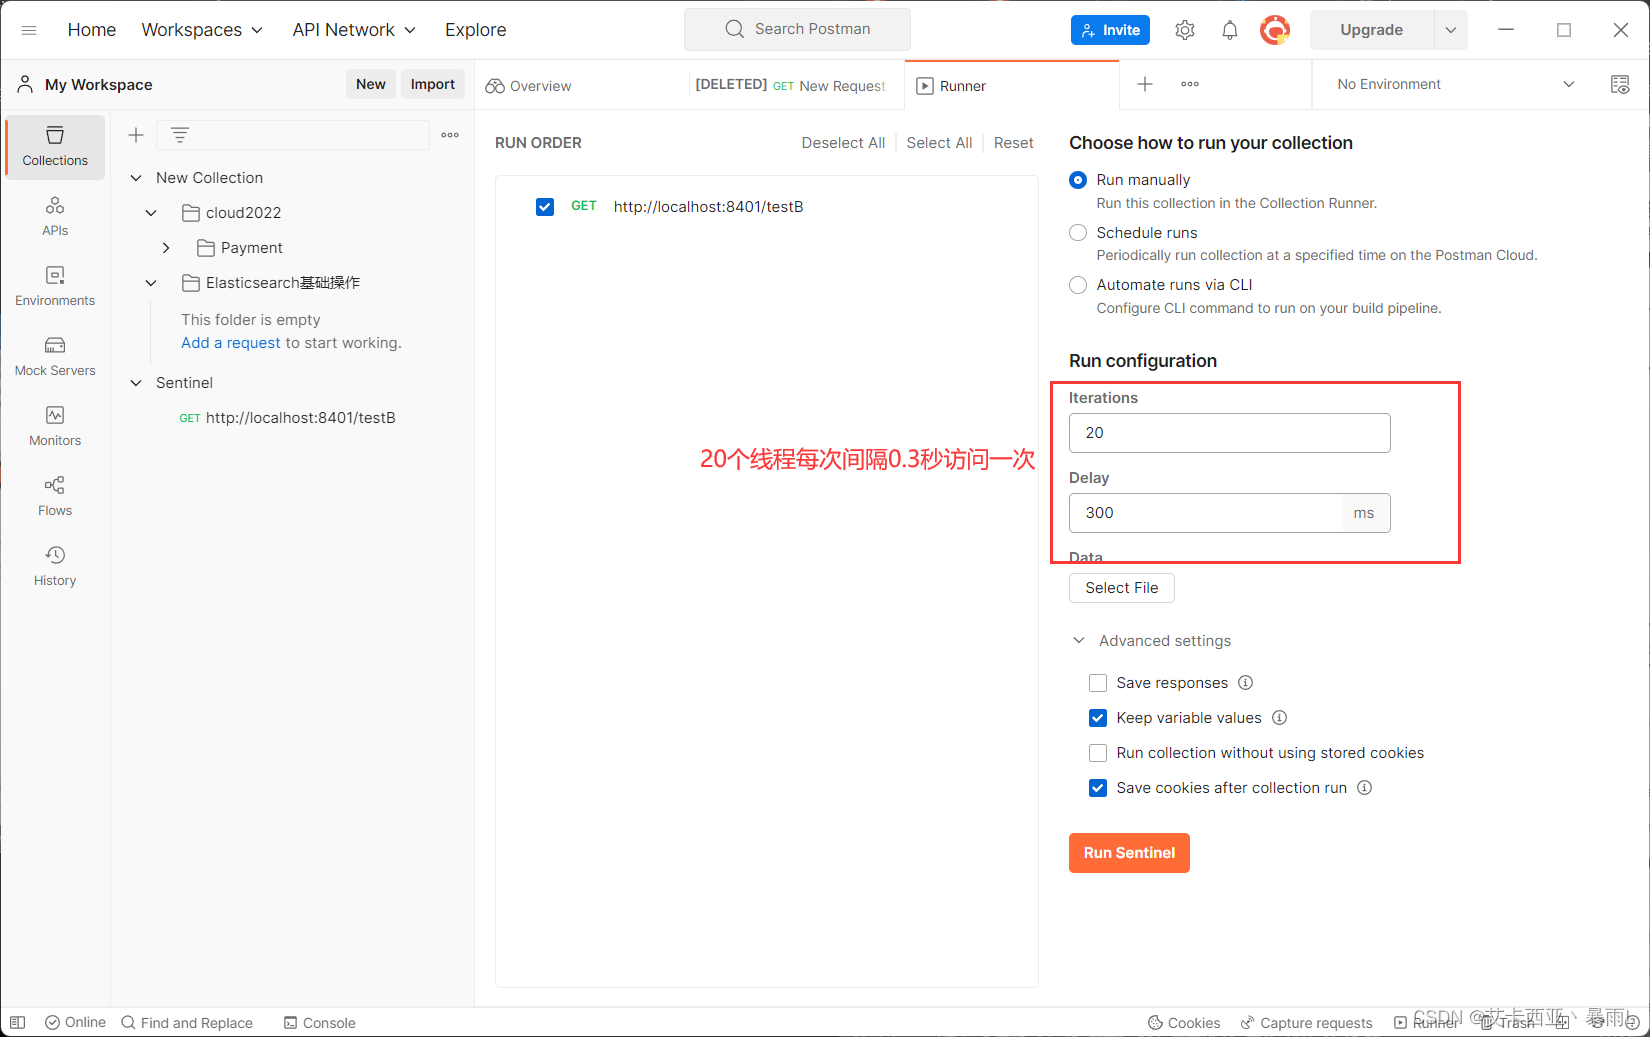Click info icon beside Save responses
This screenshot has height=1037, width=1650.
point(1245,683)
